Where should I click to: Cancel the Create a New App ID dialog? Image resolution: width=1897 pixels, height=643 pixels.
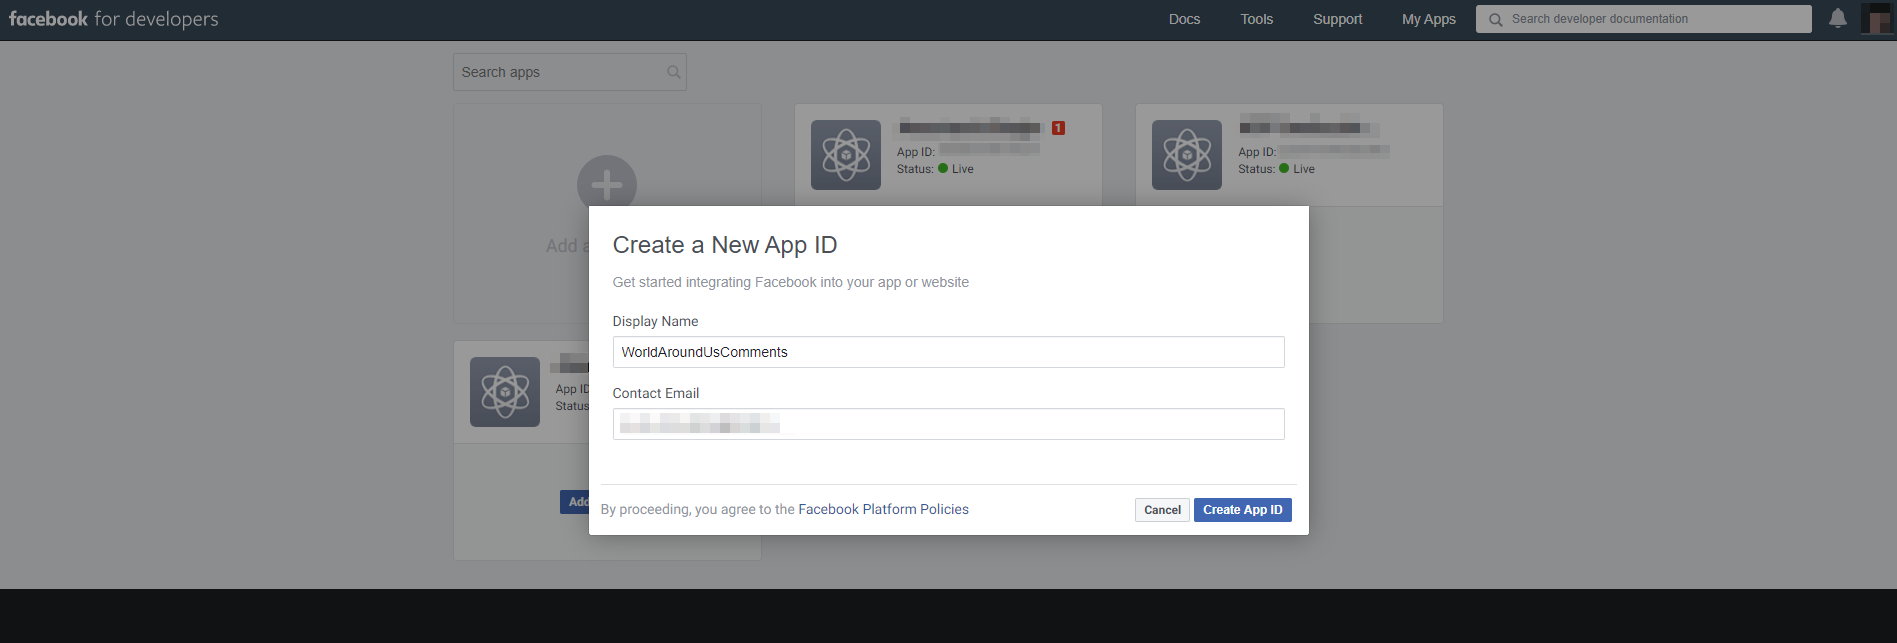1162,510
